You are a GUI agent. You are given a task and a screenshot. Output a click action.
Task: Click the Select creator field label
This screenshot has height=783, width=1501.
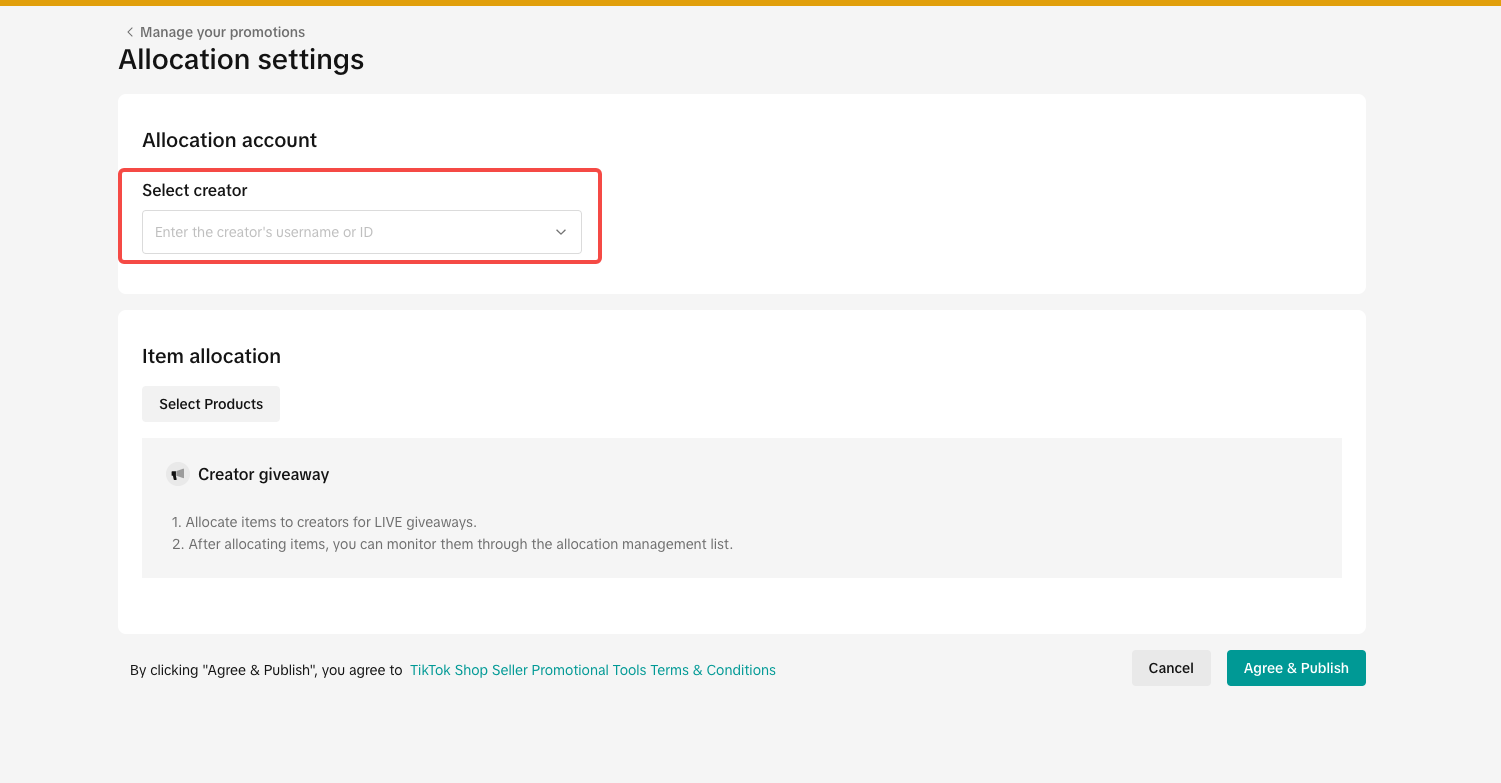(195, 190)
